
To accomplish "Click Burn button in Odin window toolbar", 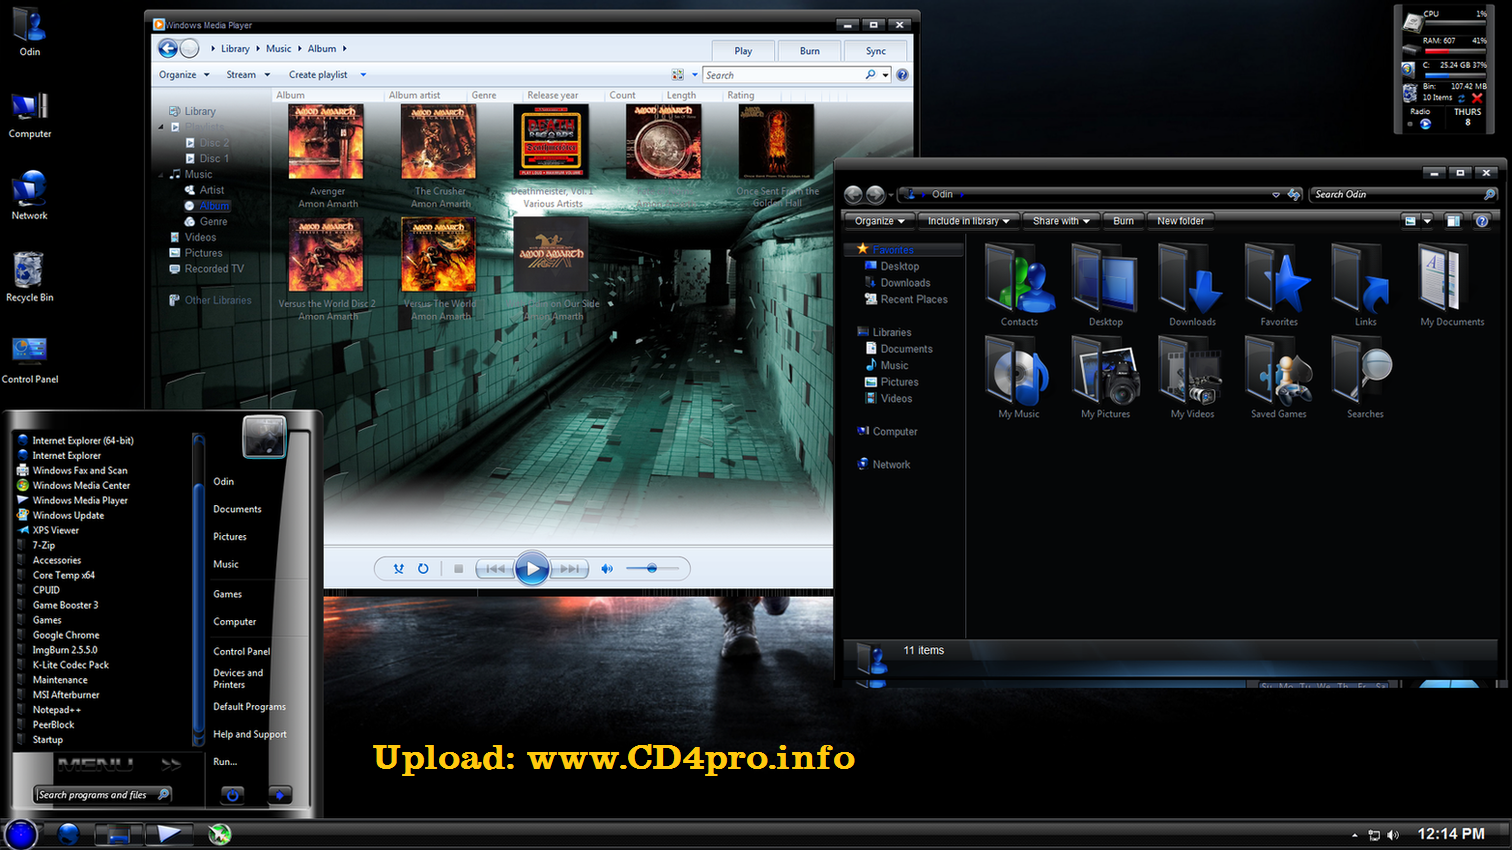I will tap(1123, 221).
